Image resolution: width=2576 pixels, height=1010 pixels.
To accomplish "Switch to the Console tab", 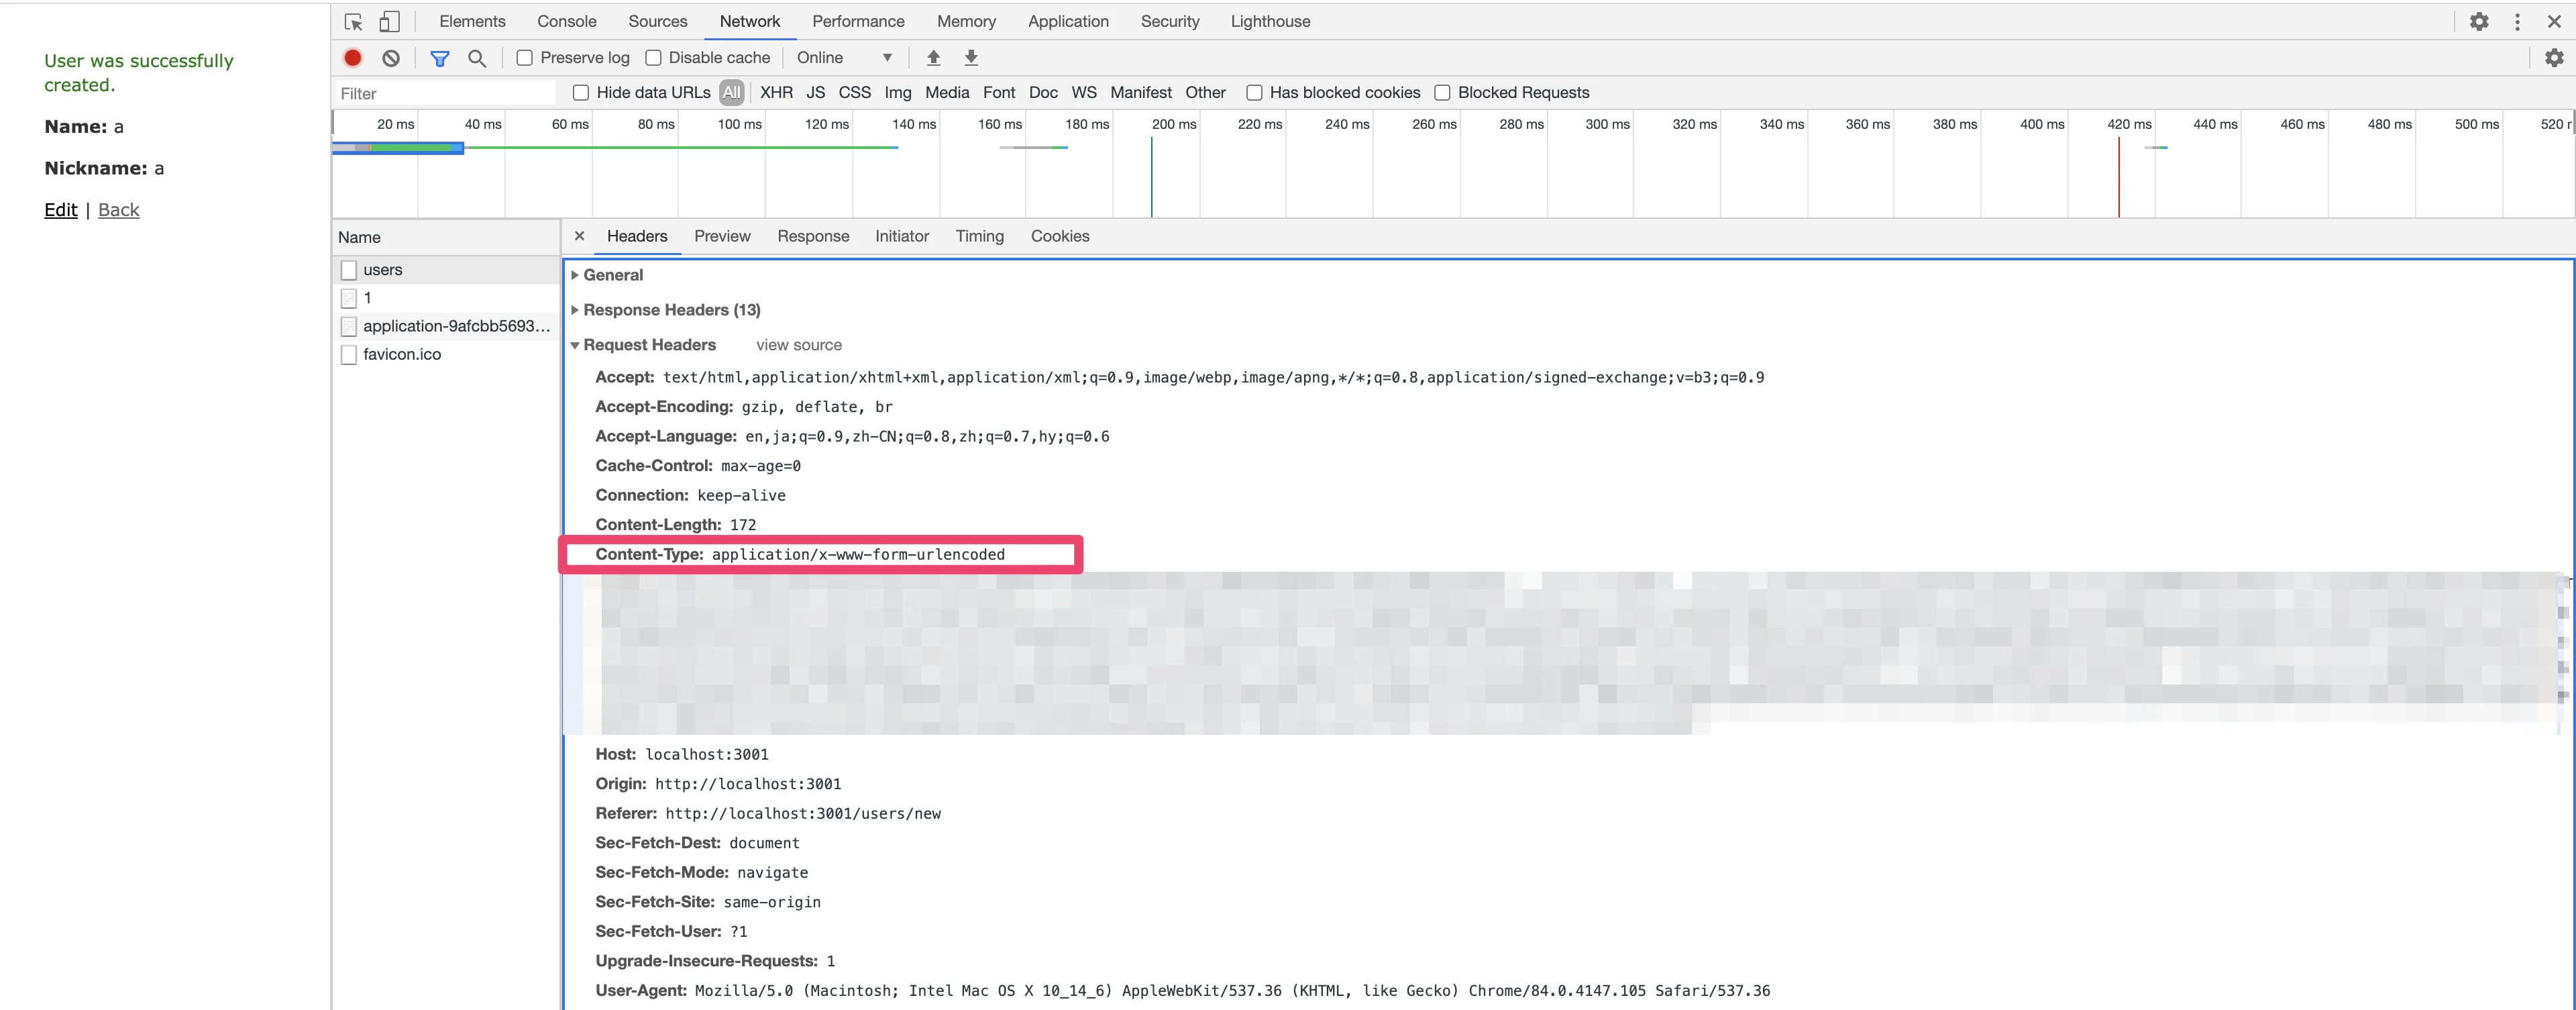I will point(566,21).
